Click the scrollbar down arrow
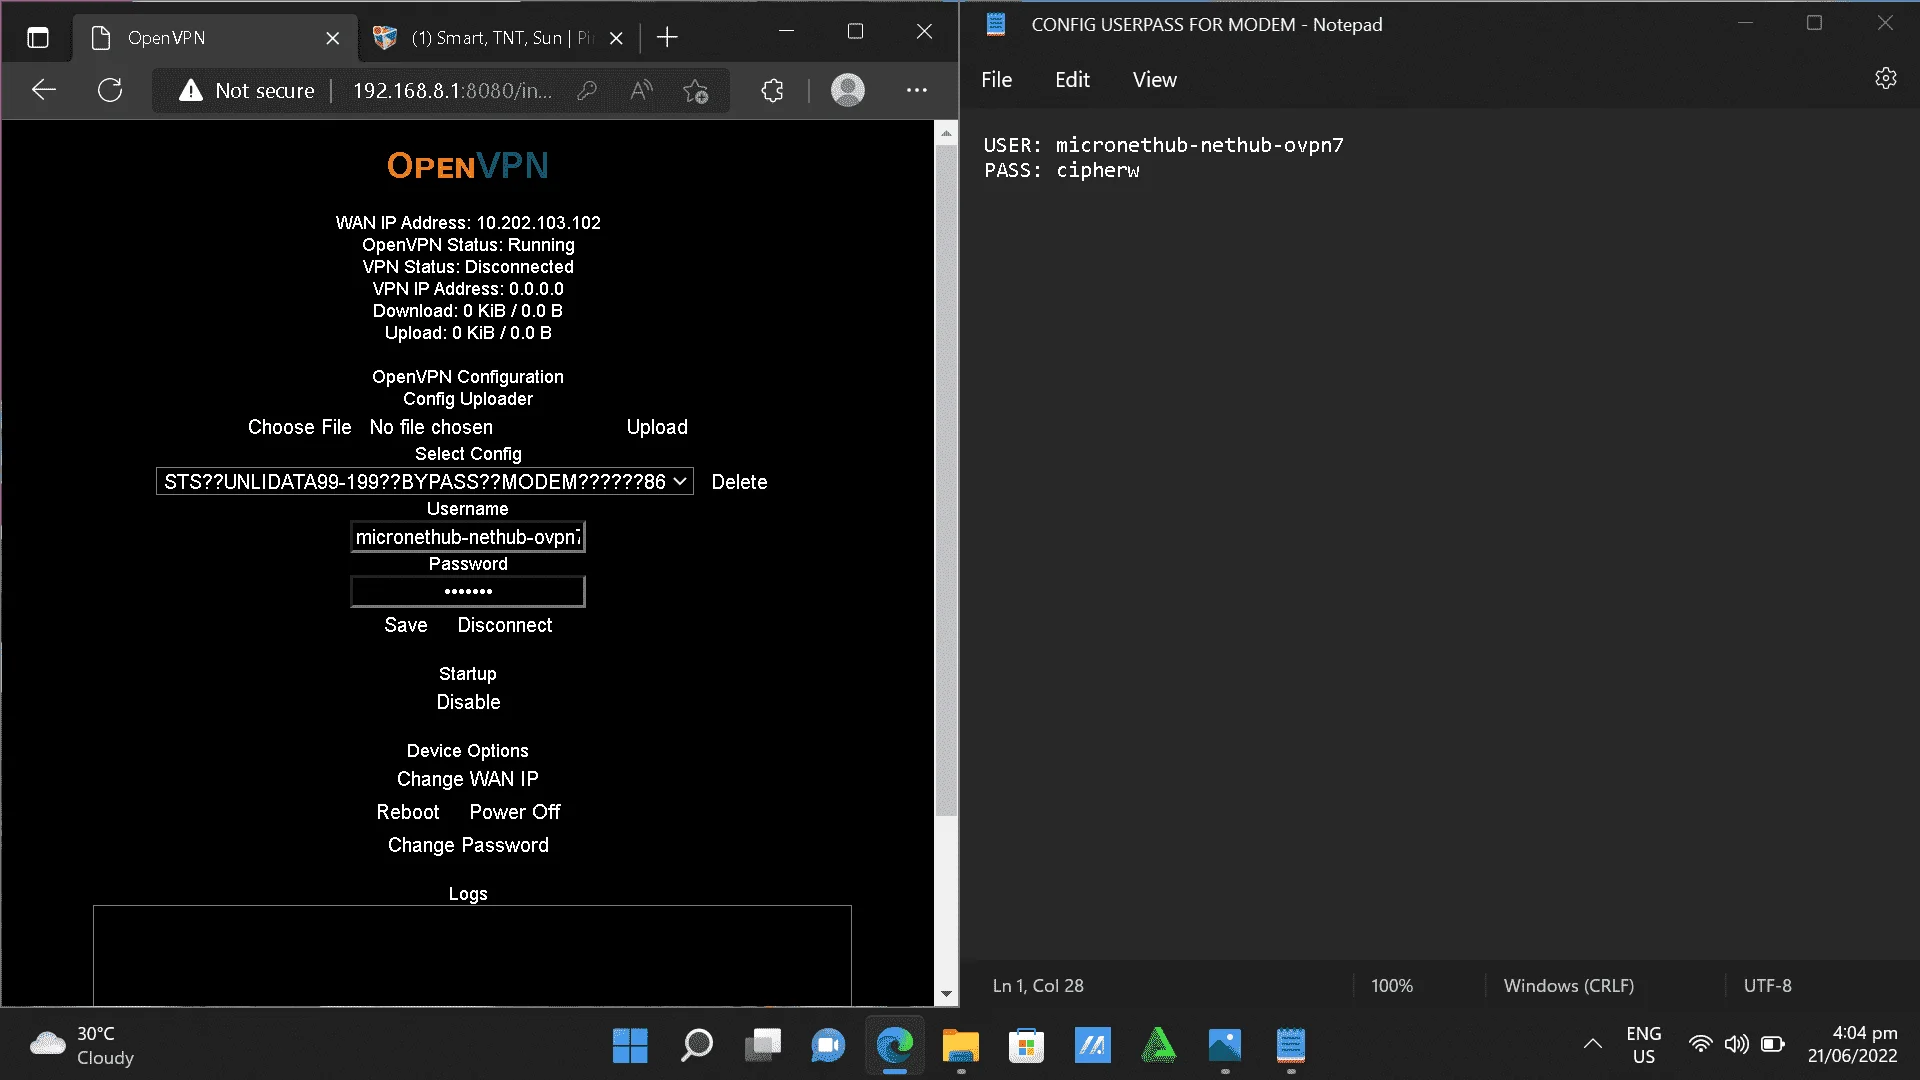The width and height of the screenshot is (1920, 1080). tap(946, 995)
